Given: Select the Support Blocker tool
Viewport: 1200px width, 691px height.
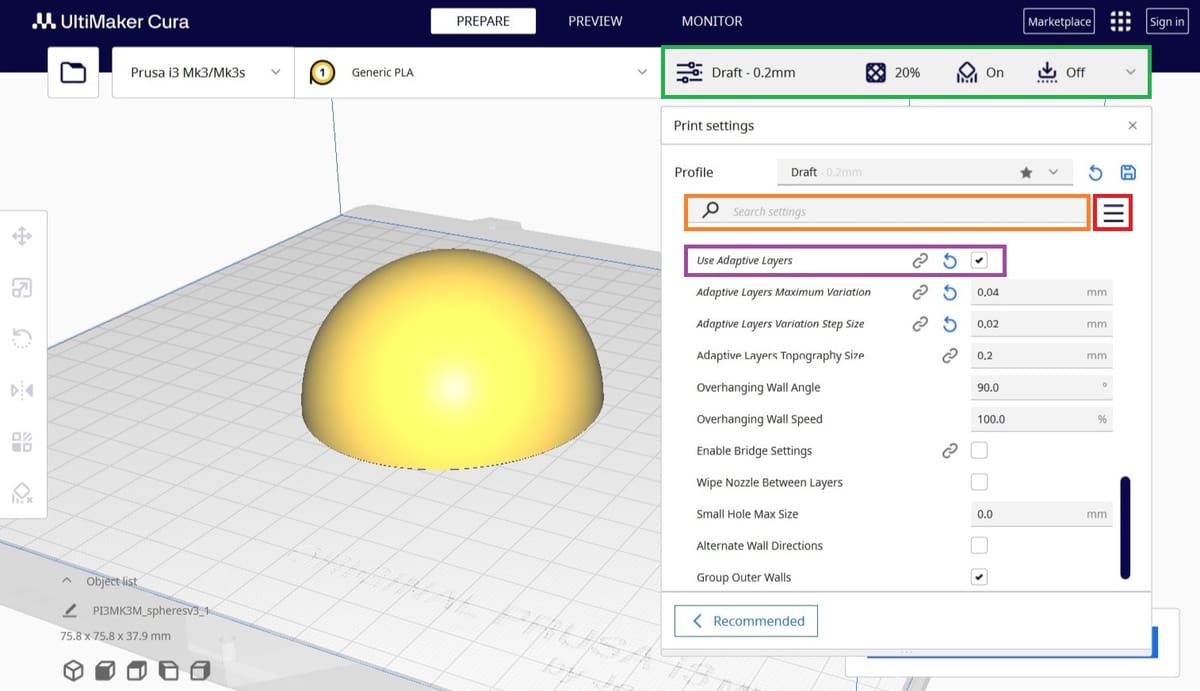Looking at the screenshot, I should click(x=21, y=493).
